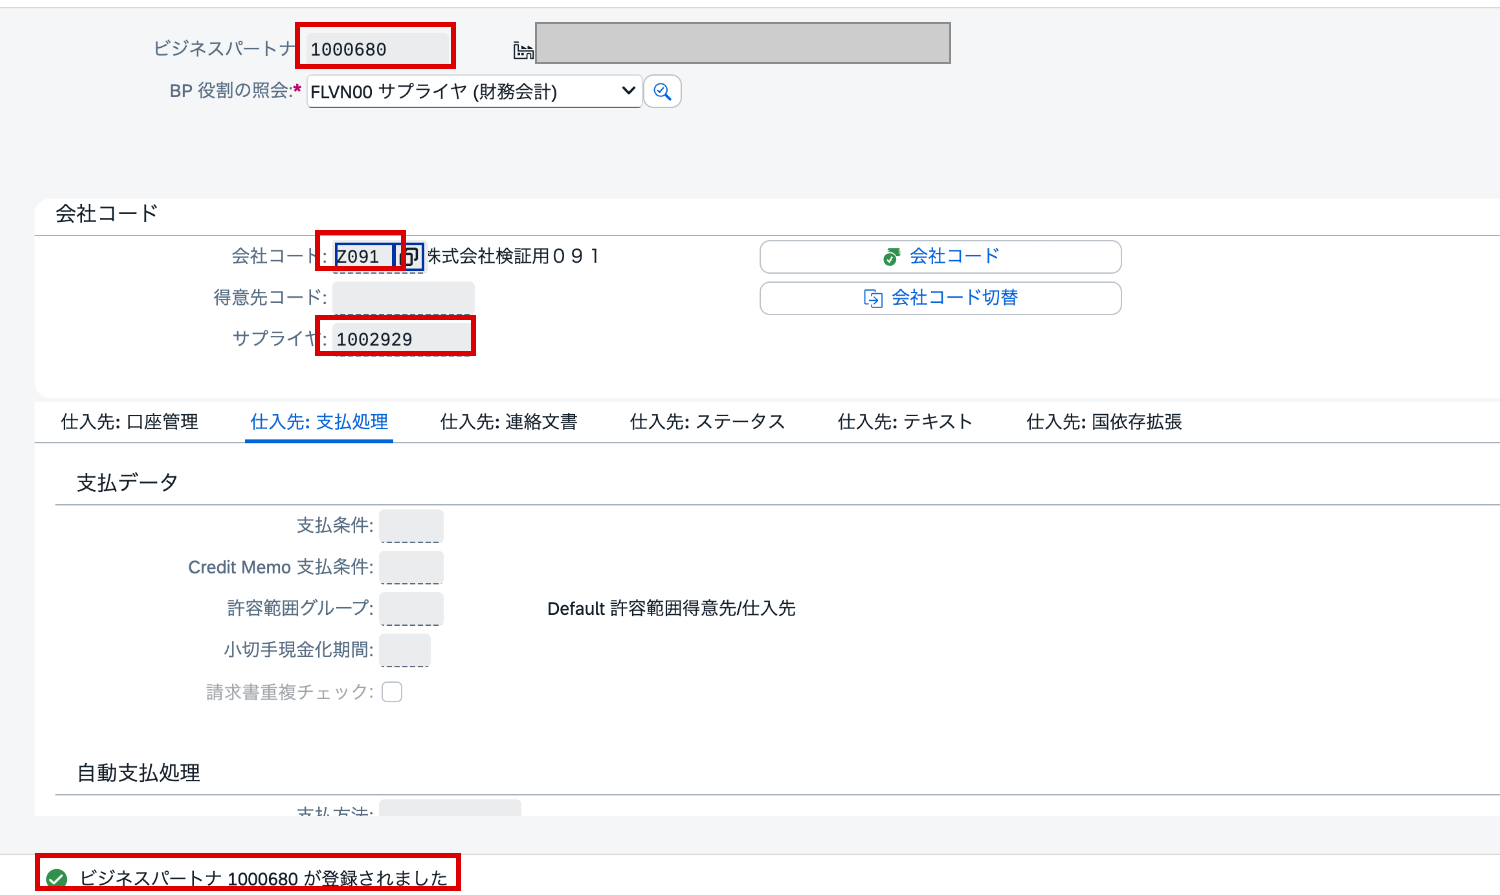Click the 自動支払処理 section heading

coord(139,773)
